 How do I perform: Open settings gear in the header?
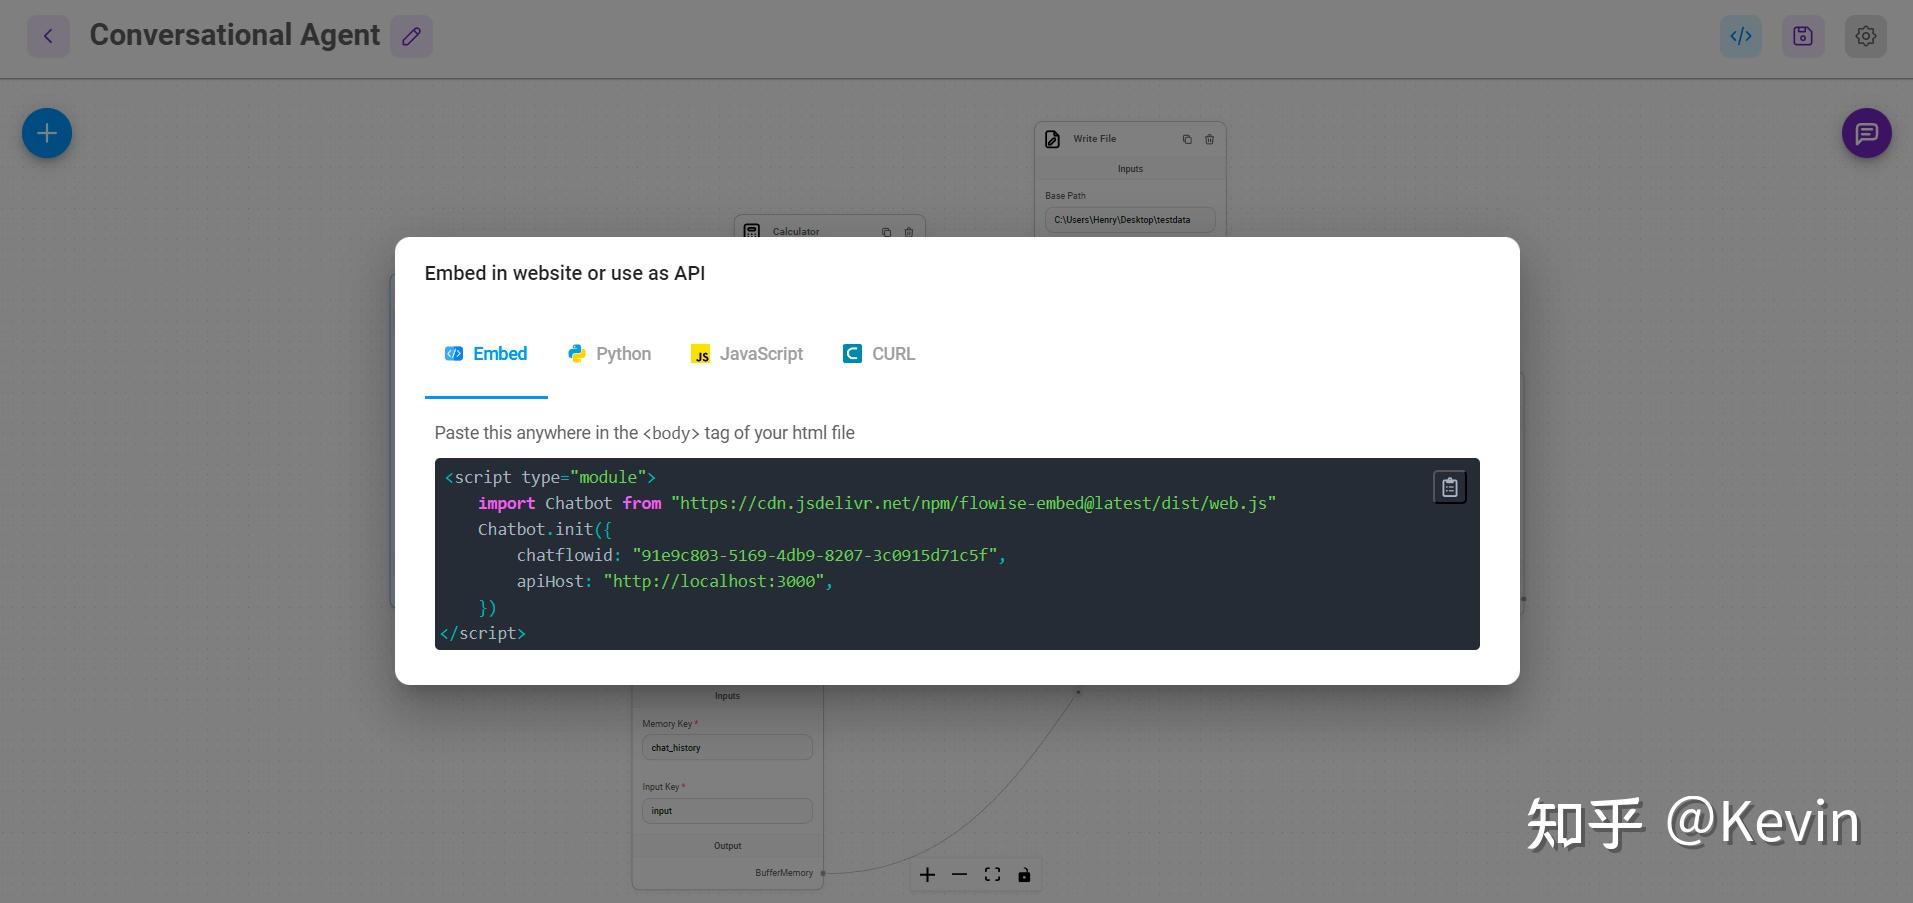(x=1865, y=36)
